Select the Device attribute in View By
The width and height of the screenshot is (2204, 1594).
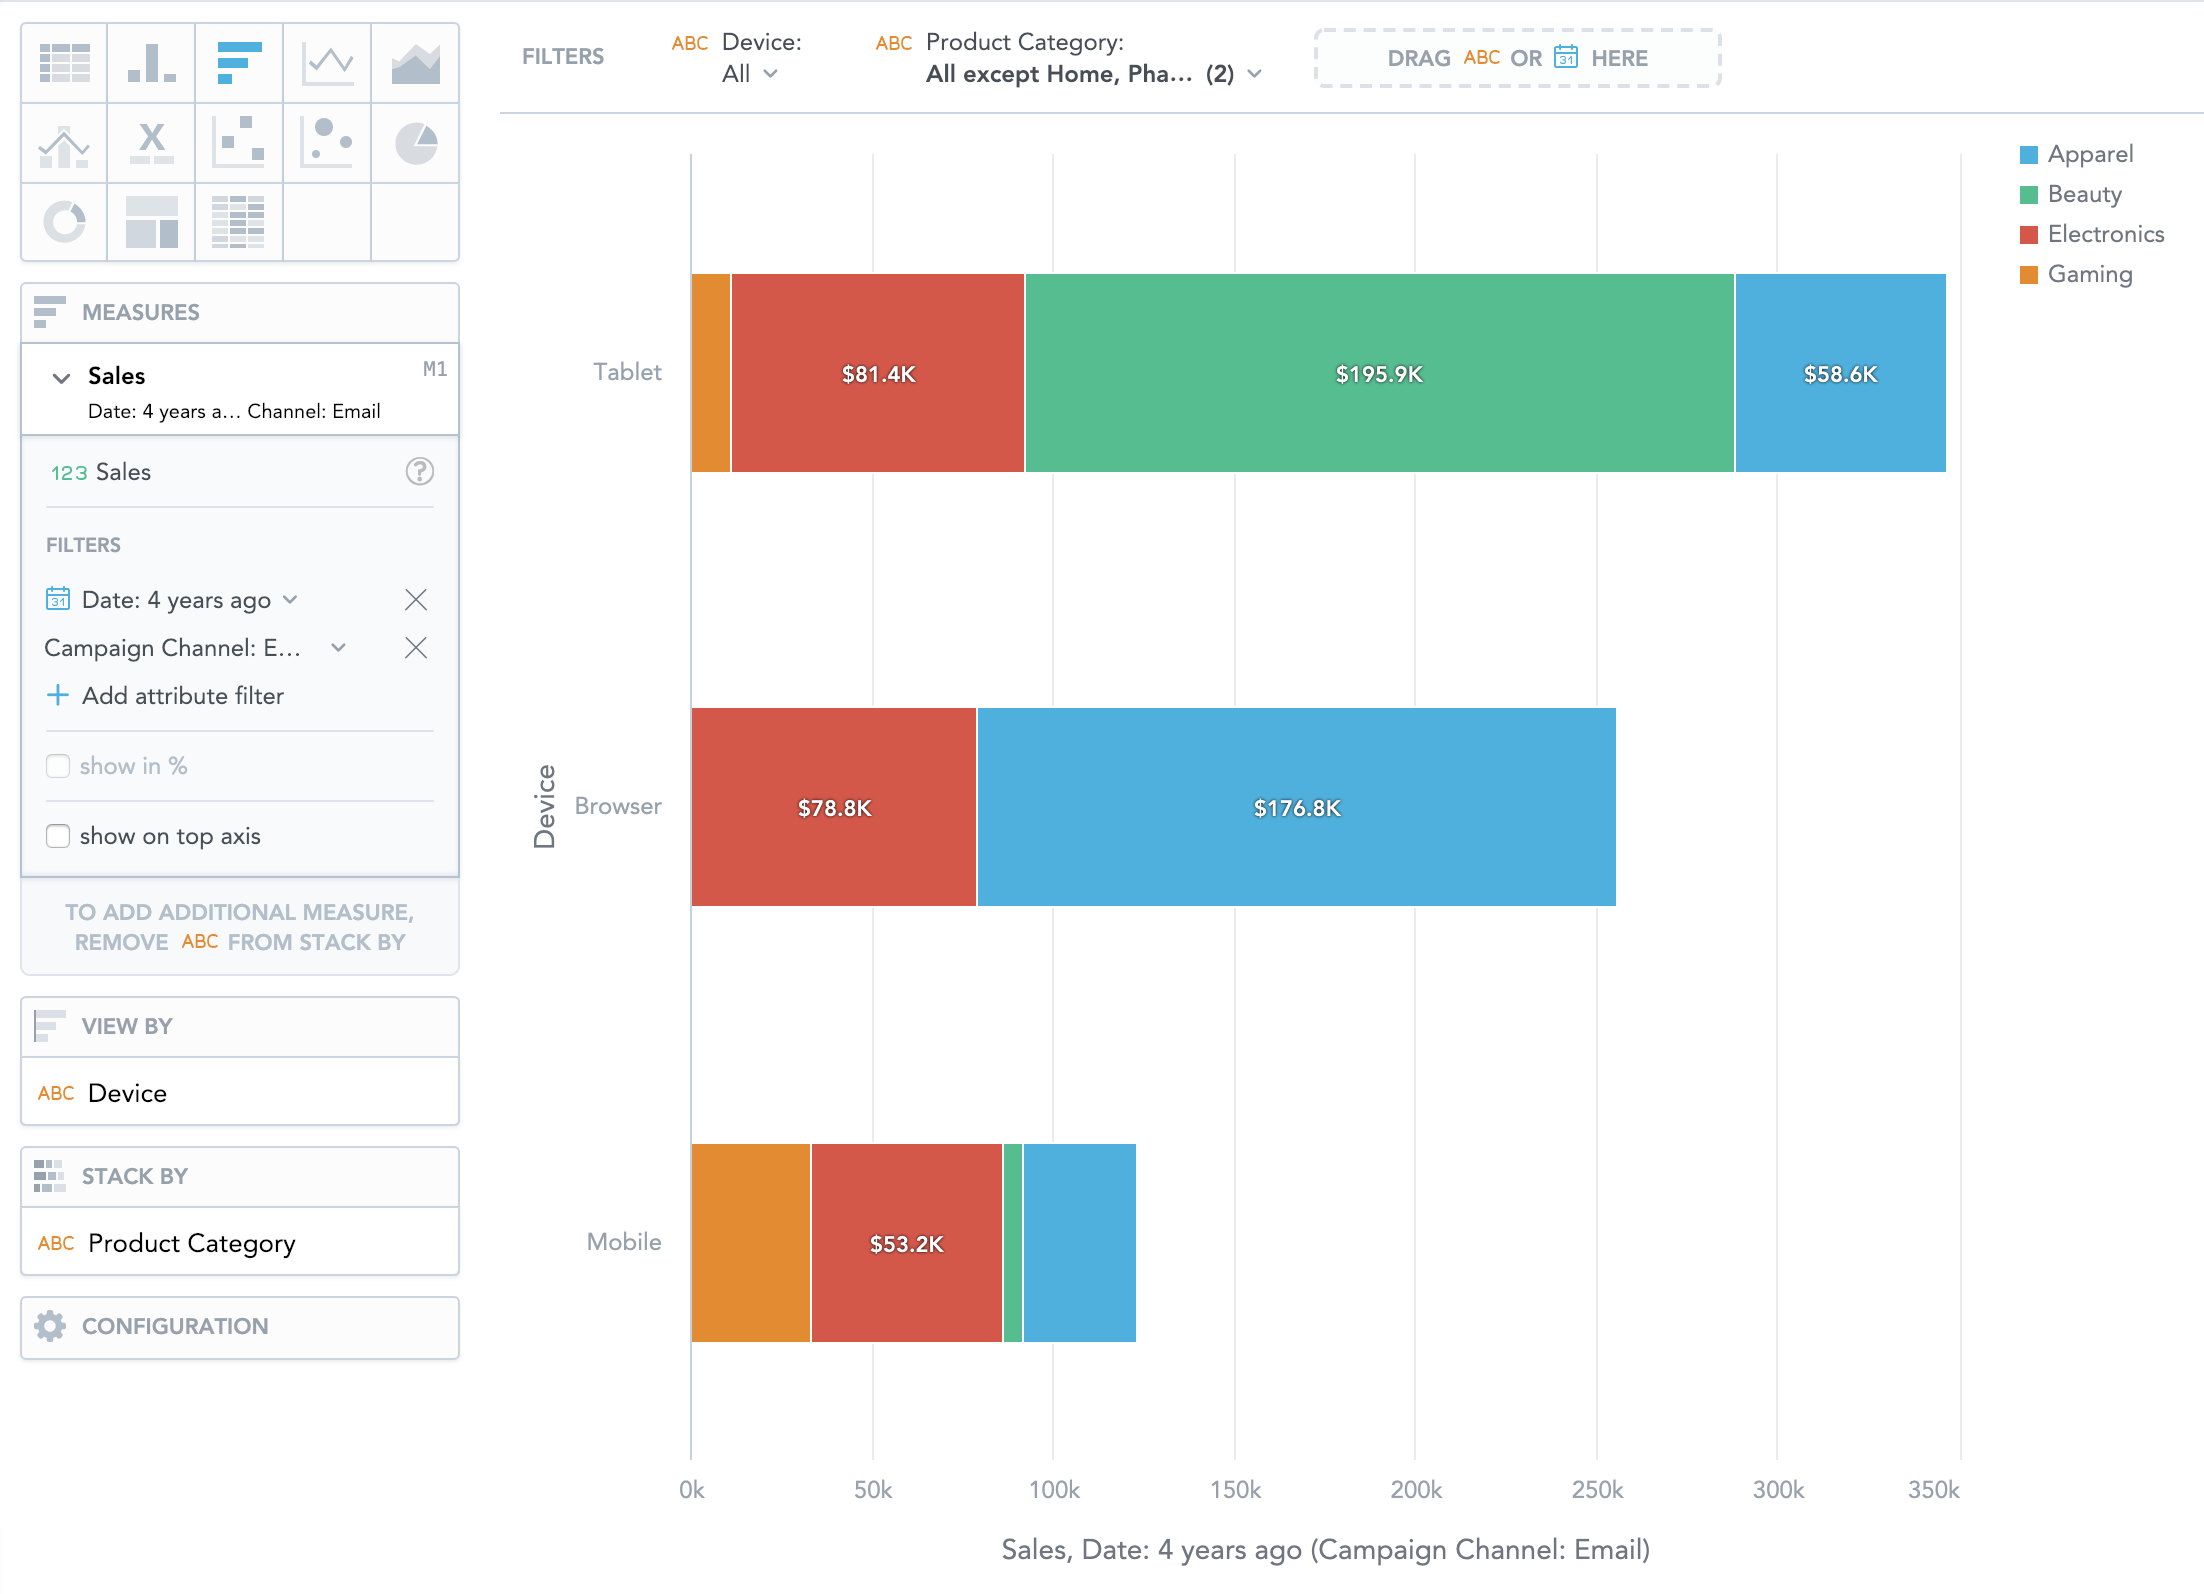(x=240, y=1092)
